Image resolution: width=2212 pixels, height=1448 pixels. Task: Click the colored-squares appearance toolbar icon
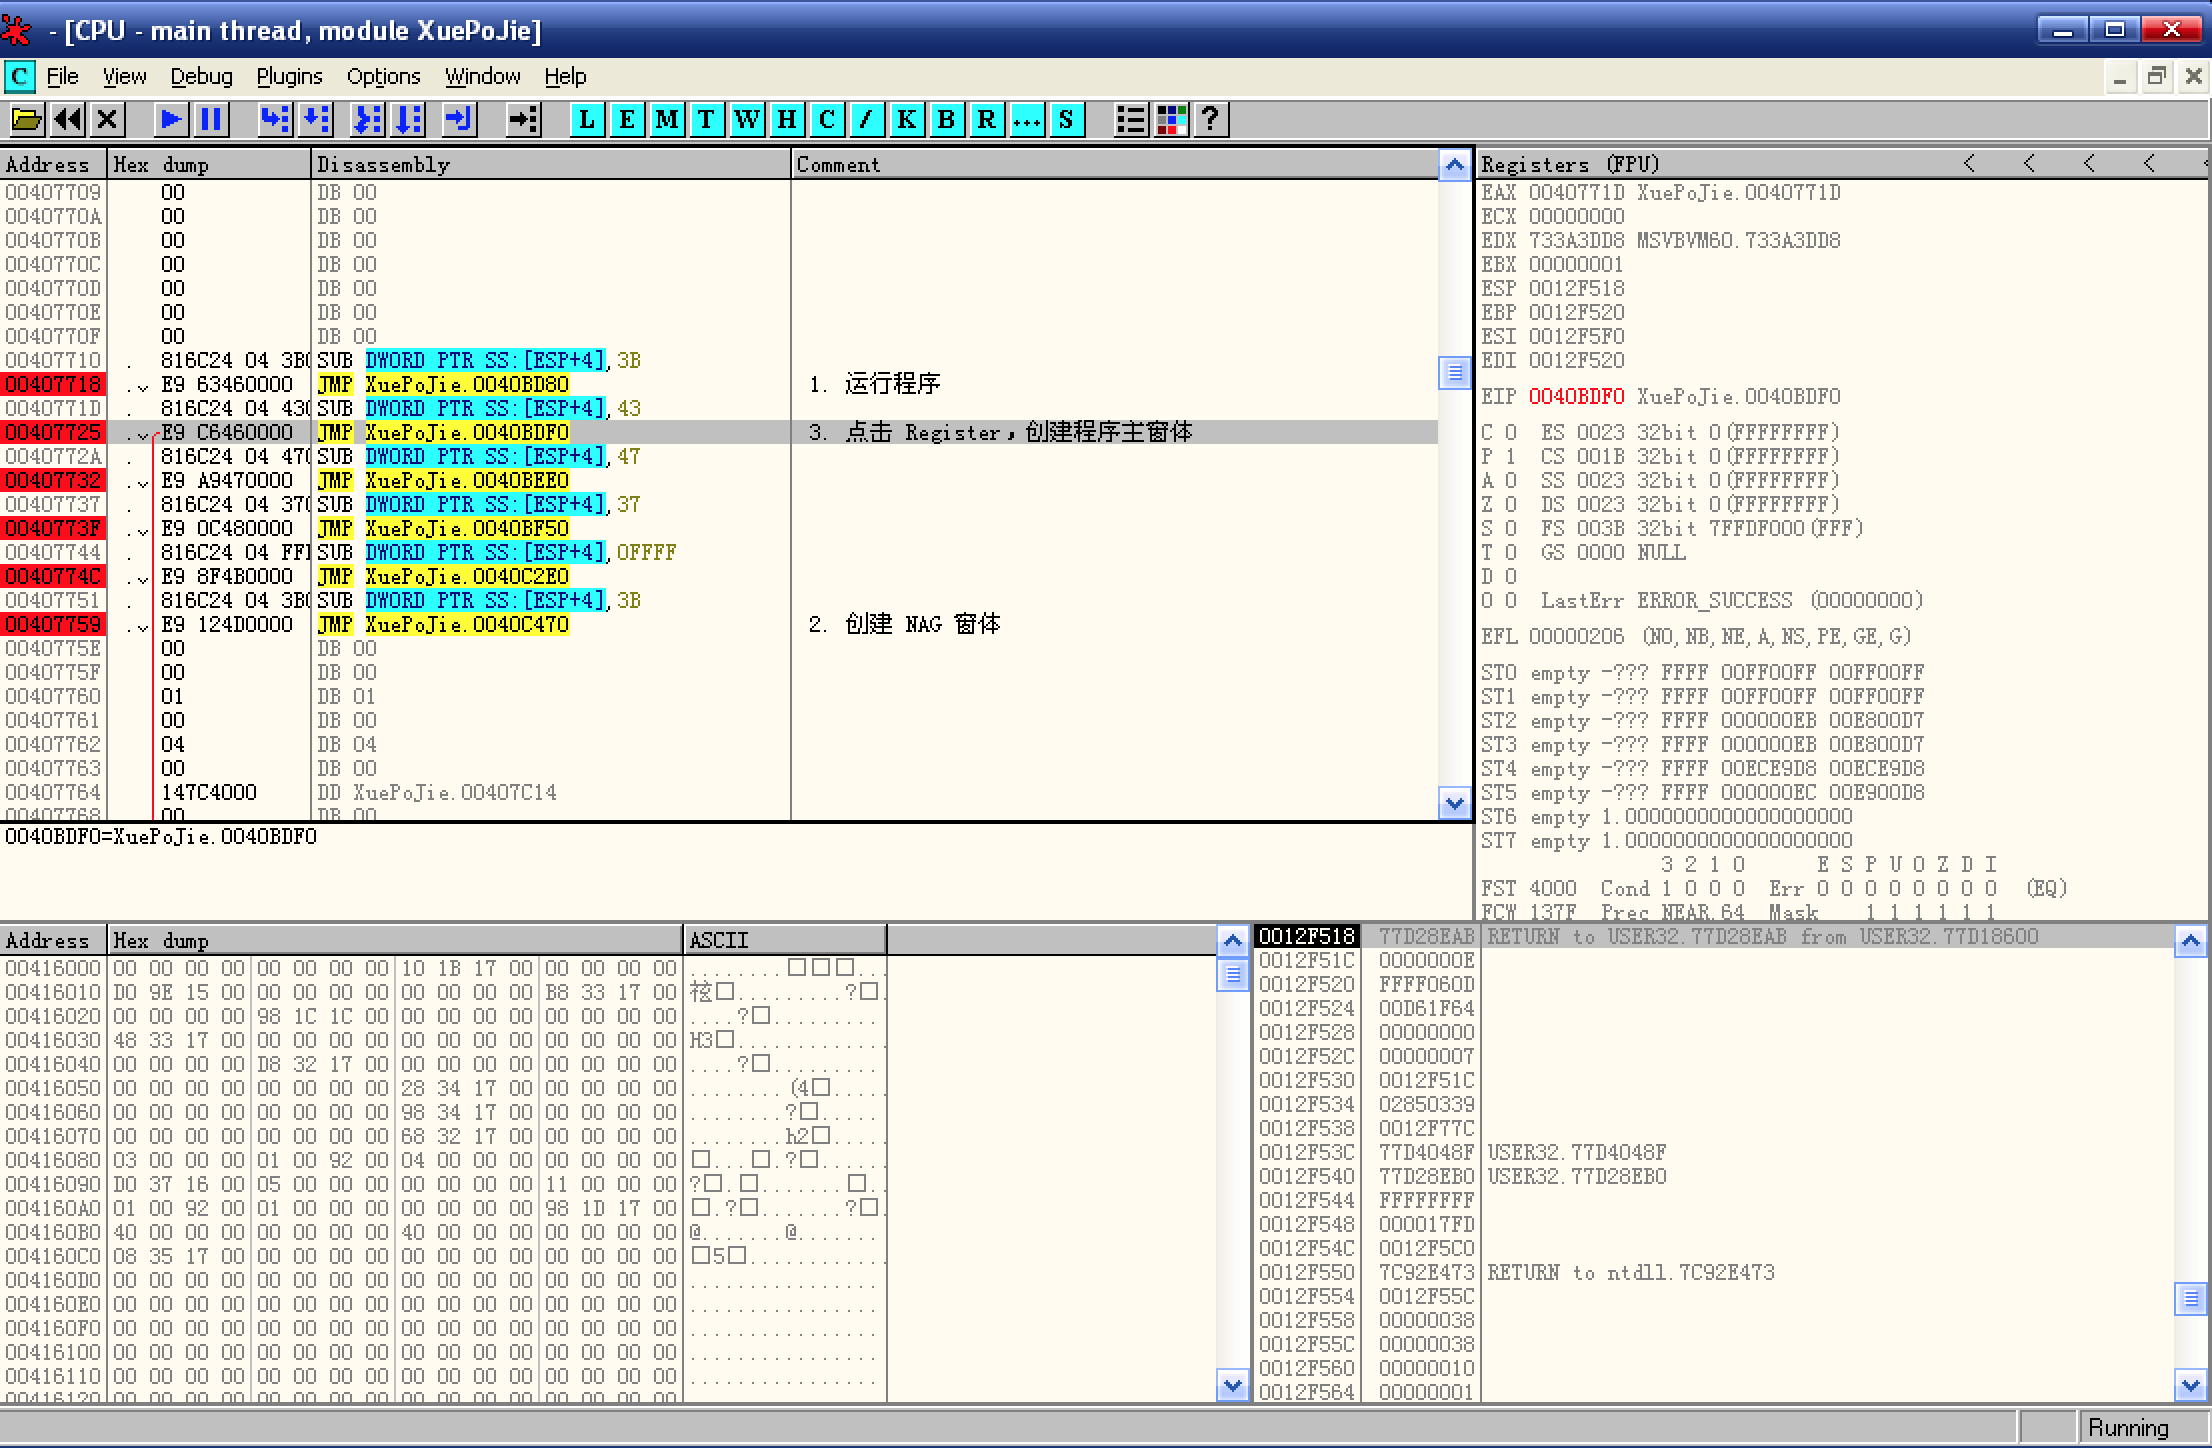pyautogui.click(x=1171, y=119)
